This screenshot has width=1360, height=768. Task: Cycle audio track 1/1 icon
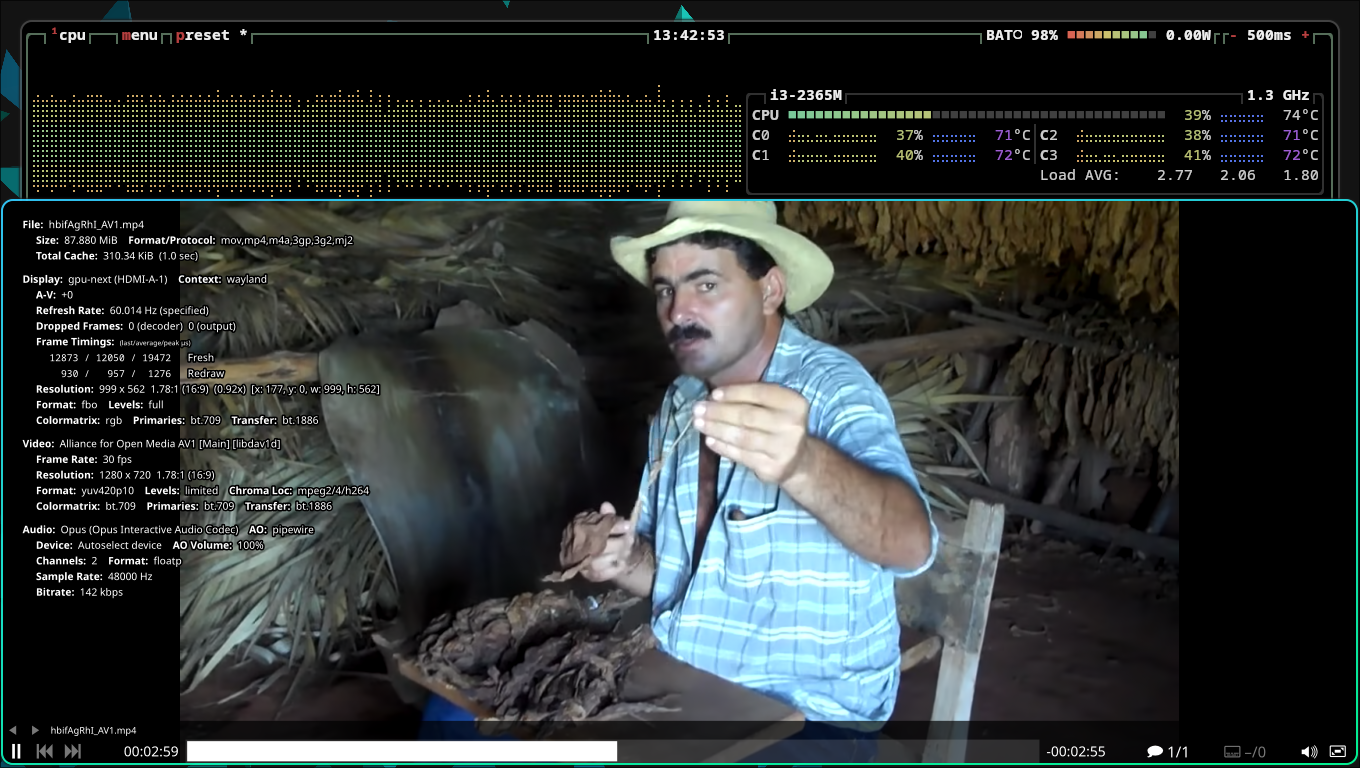pos(1167,751)
